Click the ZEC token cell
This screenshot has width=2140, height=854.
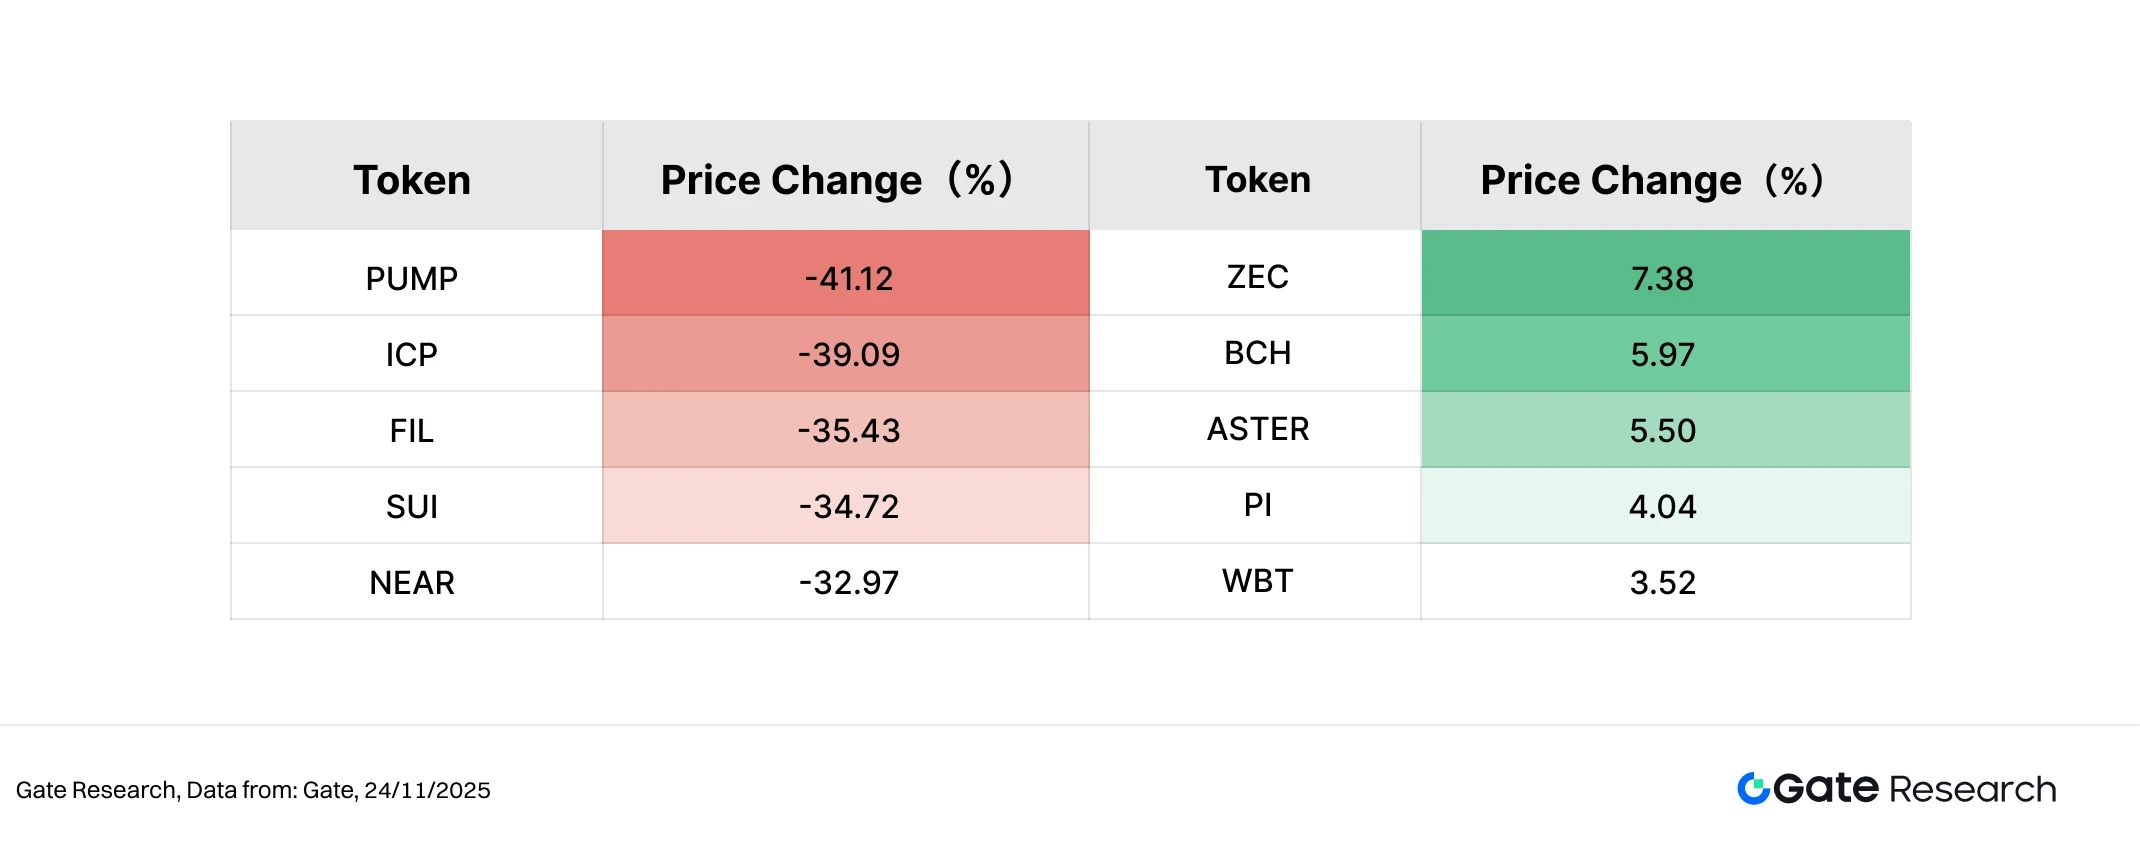(1257, 277)
